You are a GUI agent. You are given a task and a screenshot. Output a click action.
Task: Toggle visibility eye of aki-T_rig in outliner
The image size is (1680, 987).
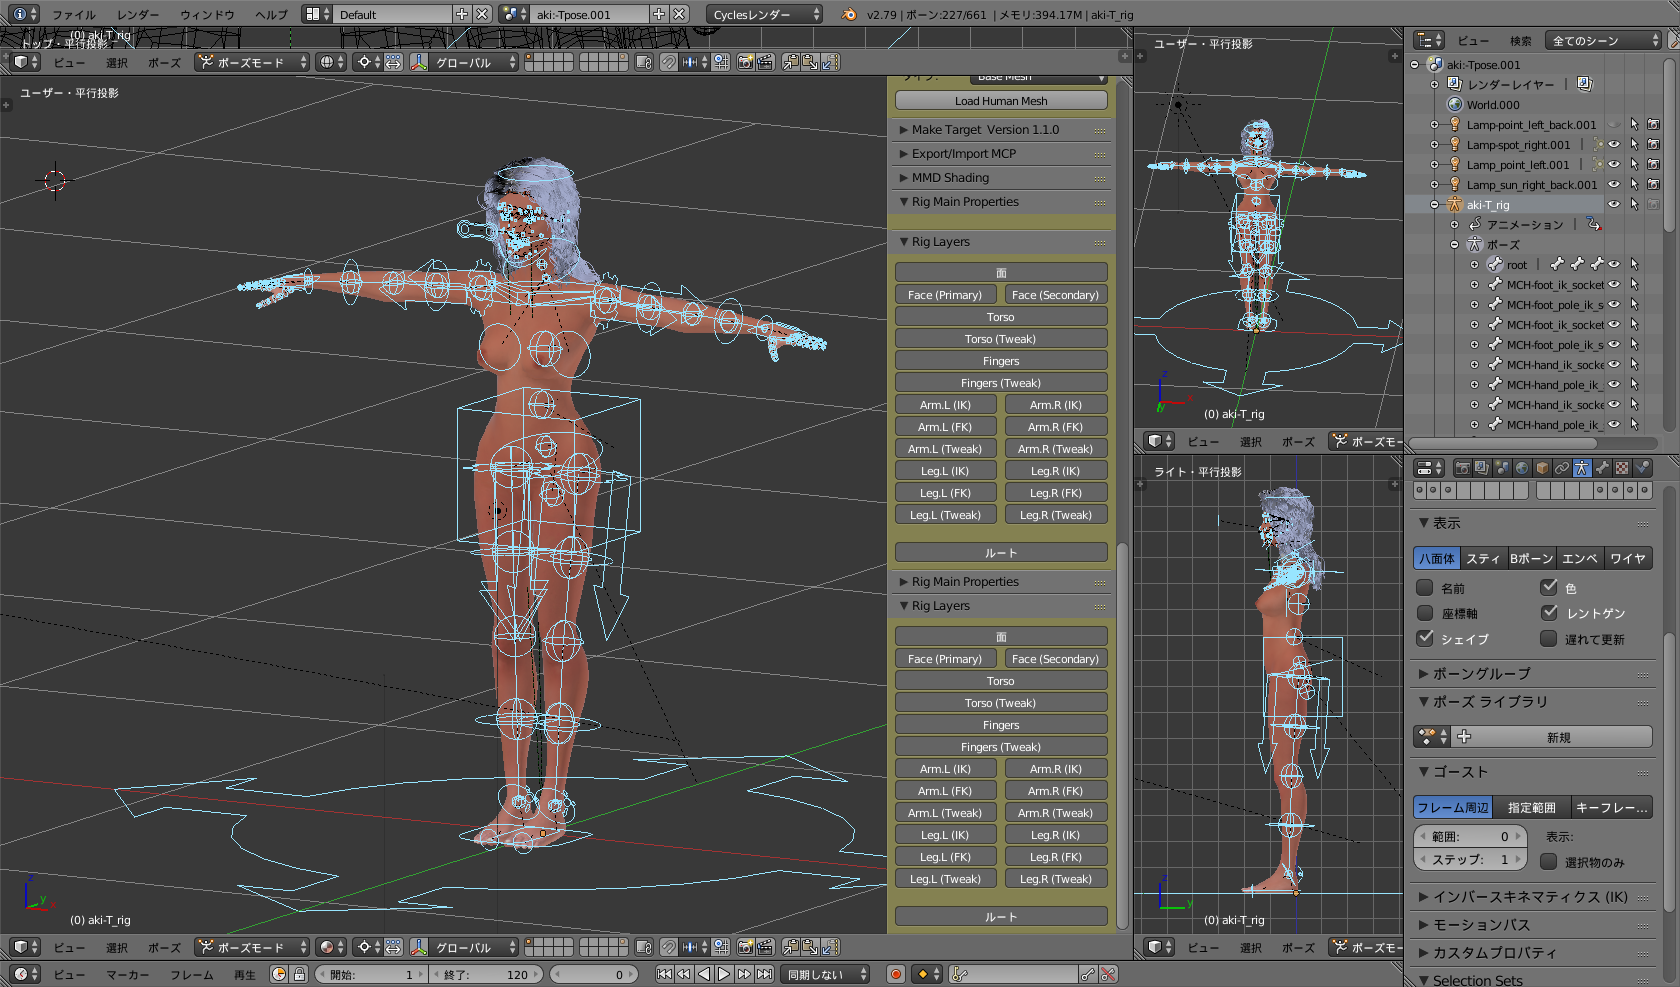point(1614,205)
